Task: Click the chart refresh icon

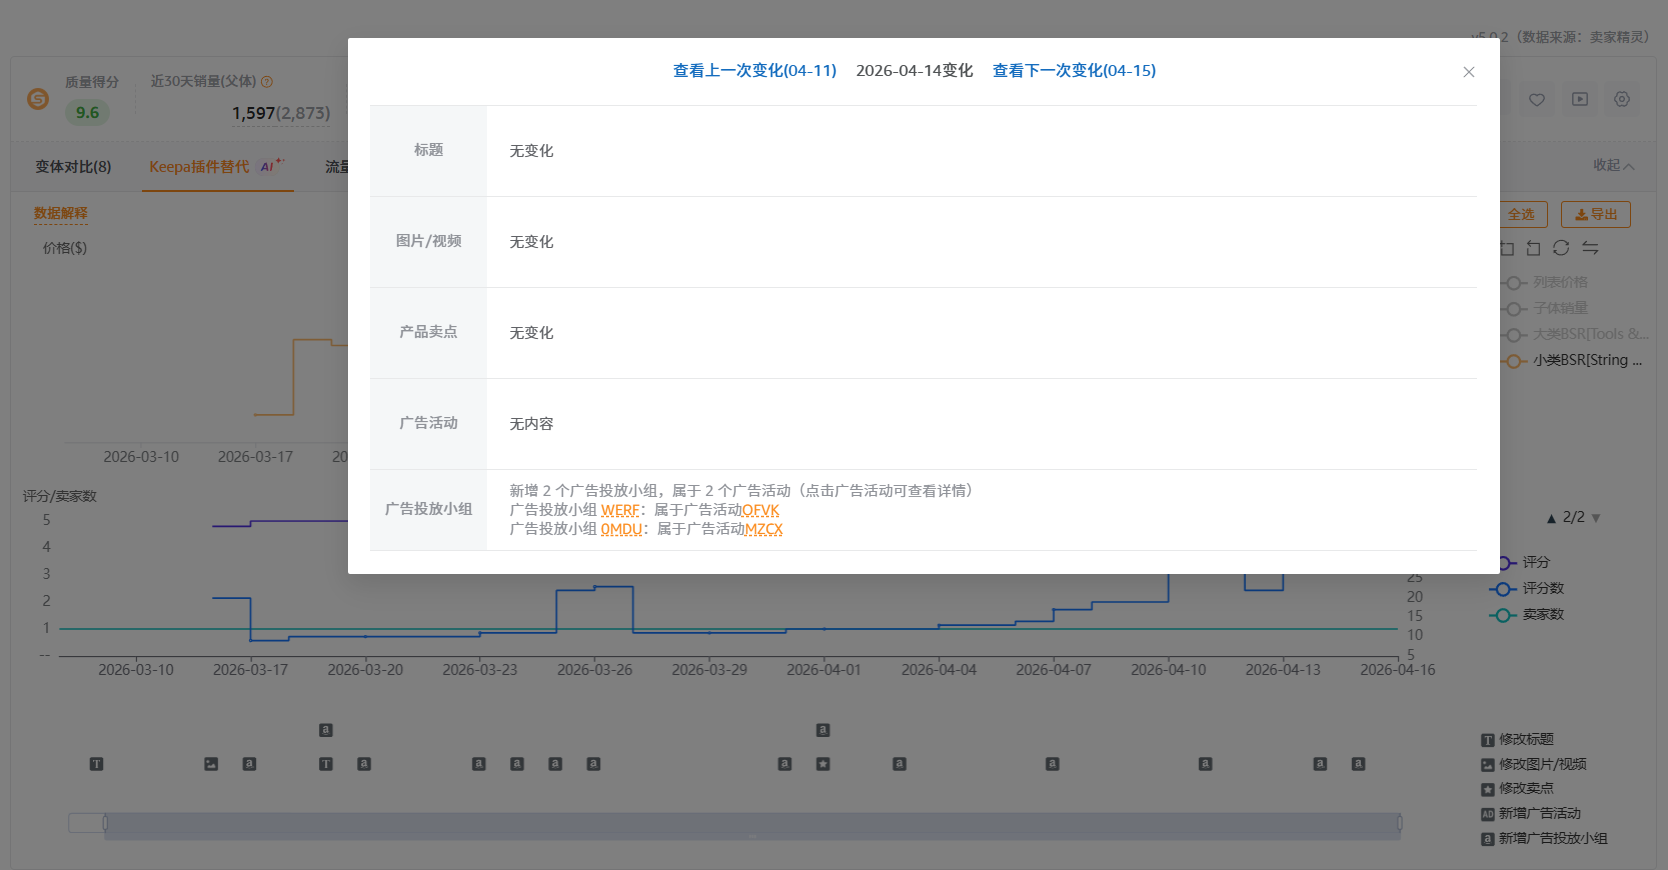Action: (x=1561, y=248)
